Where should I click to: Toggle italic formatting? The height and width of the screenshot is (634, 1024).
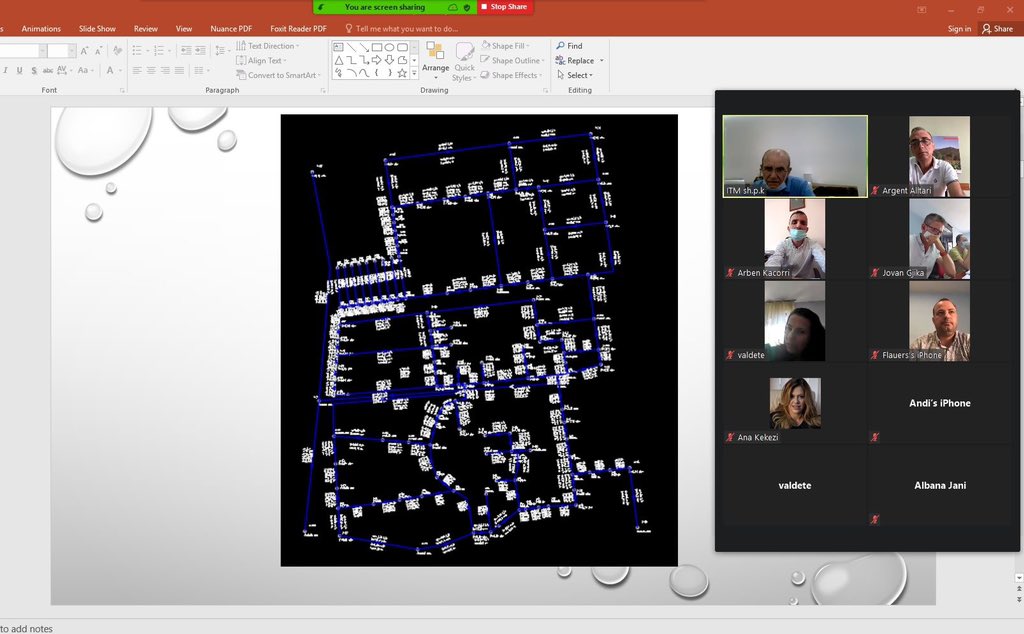point(5,71)
